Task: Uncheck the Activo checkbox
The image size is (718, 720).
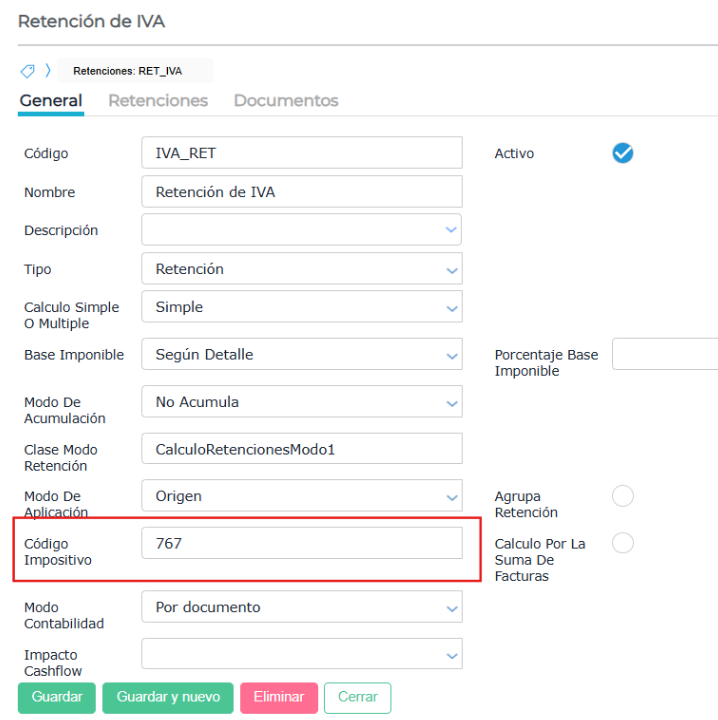Action: click(x=623, y=153)
